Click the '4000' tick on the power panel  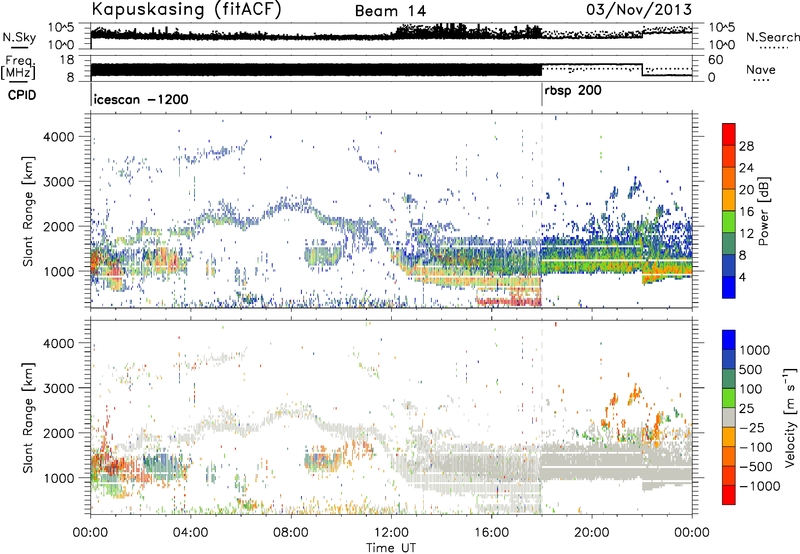(58, 136)
